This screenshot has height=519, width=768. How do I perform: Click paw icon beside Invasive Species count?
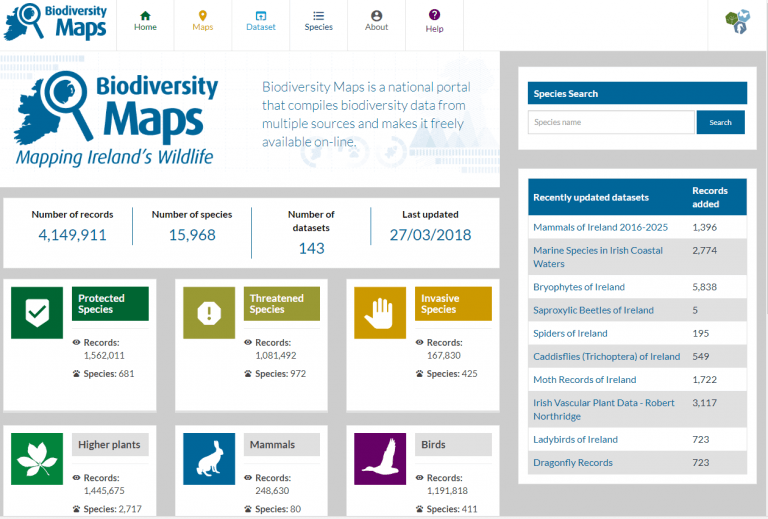point(419,374)
